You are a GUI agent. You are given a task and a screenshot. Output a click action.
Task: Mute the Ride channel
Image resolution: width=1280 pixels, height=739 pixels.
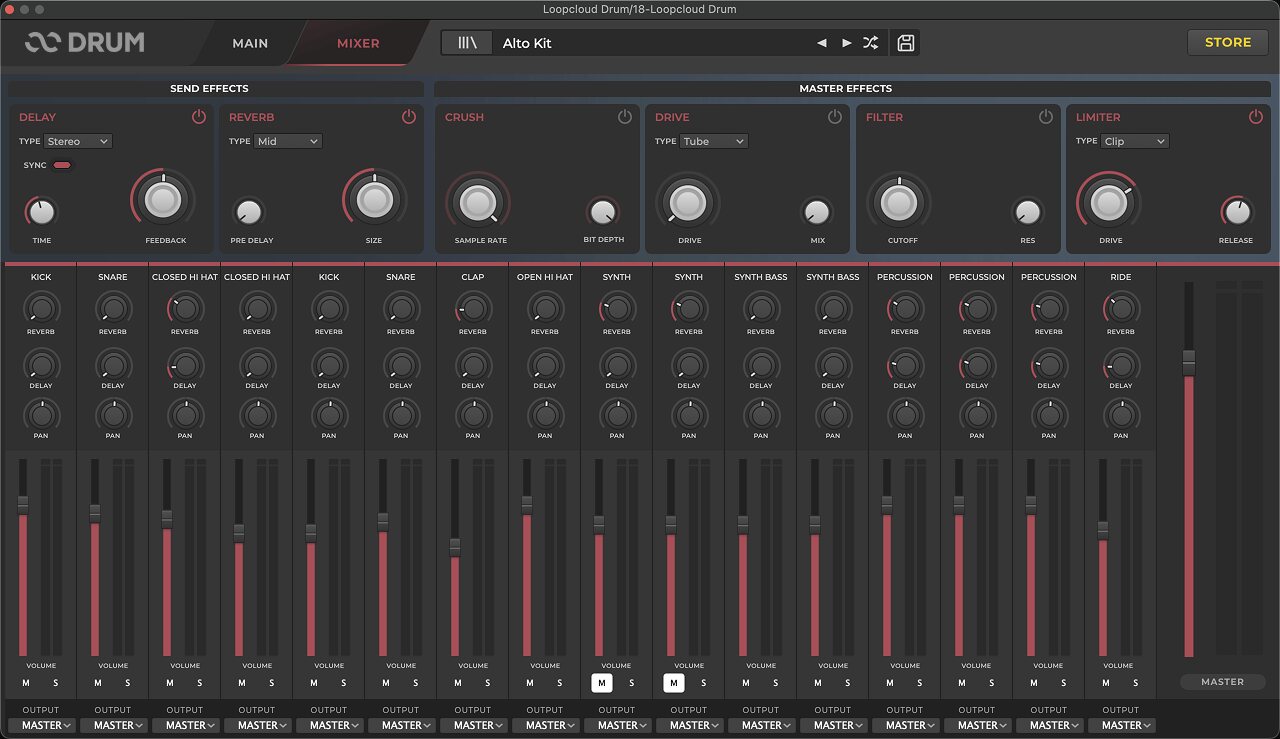(1106, 684)
